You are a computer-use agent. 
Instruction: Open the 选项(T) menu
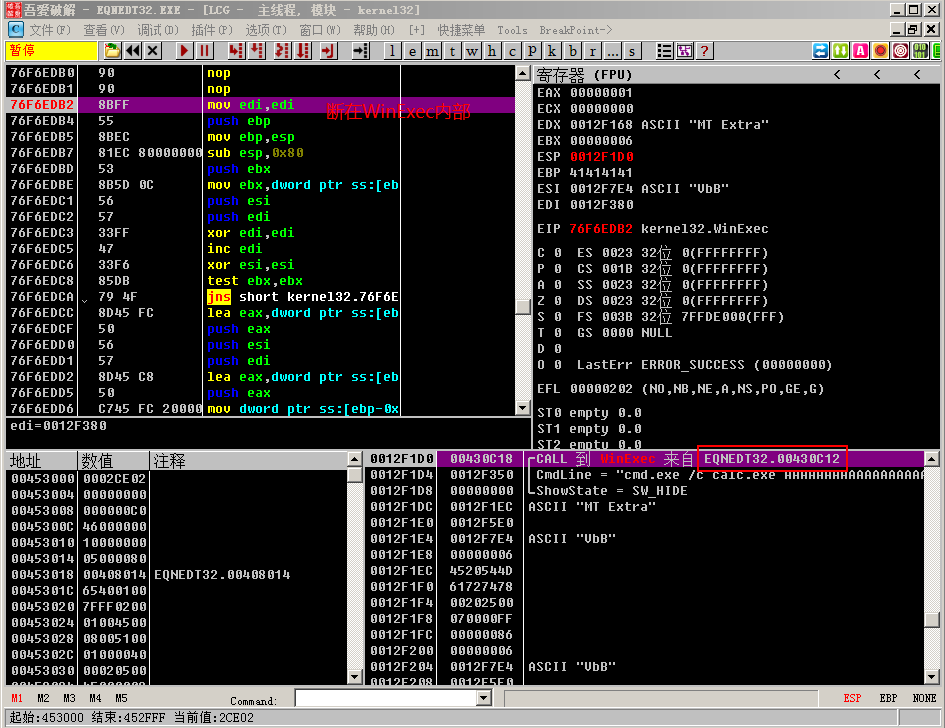coord(266,30)
